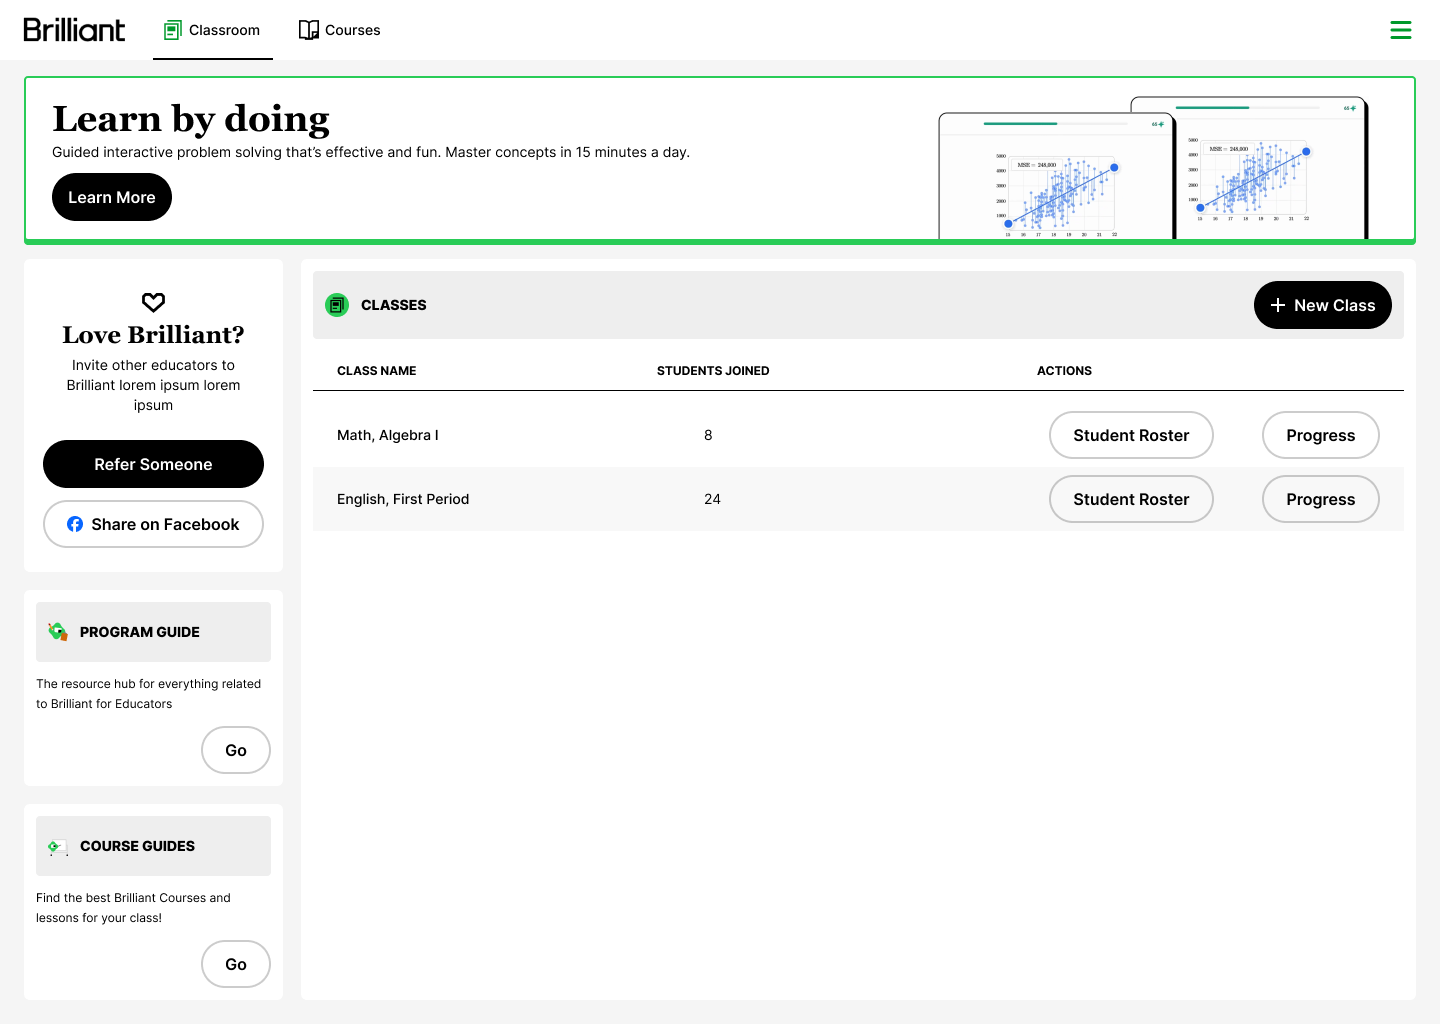Open Progress for Math, Algebra I
The height and width of the screenshot is (1024, 1440).
tap(1320, 435)
